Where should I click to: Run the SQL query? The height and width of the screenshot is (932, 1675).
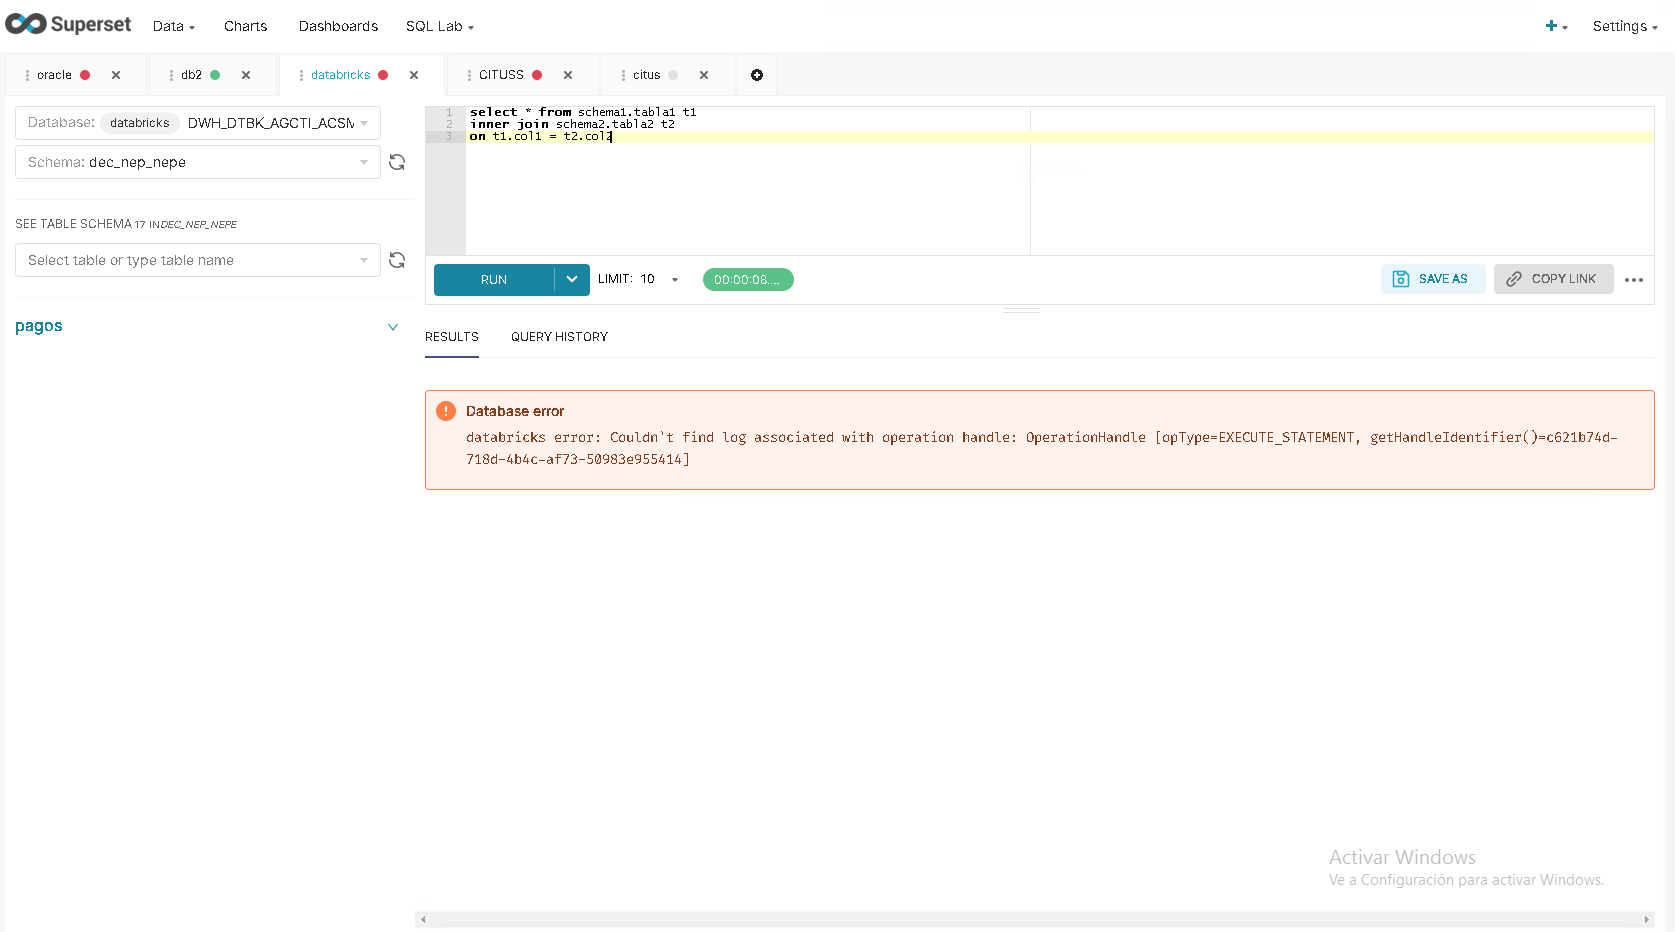click(x=494, y=280)
